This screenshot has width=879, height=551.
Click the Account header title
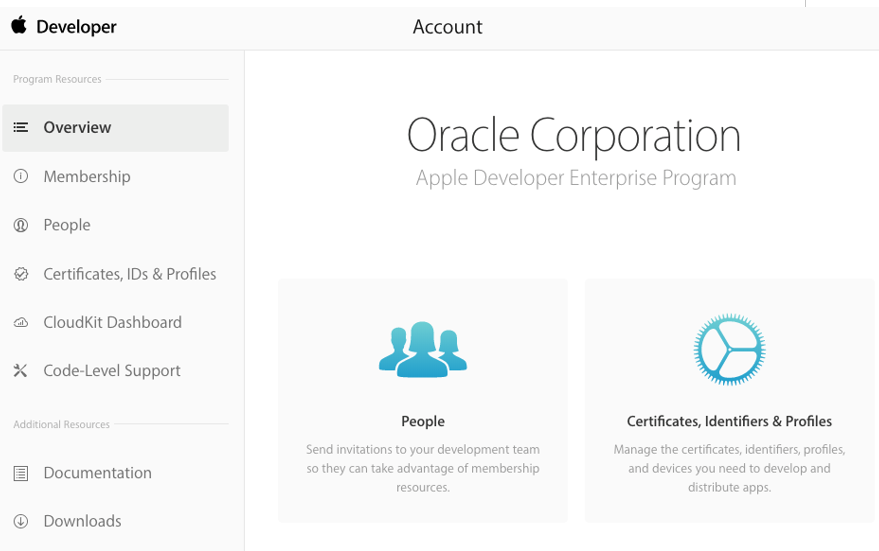(x=447, y=27)
